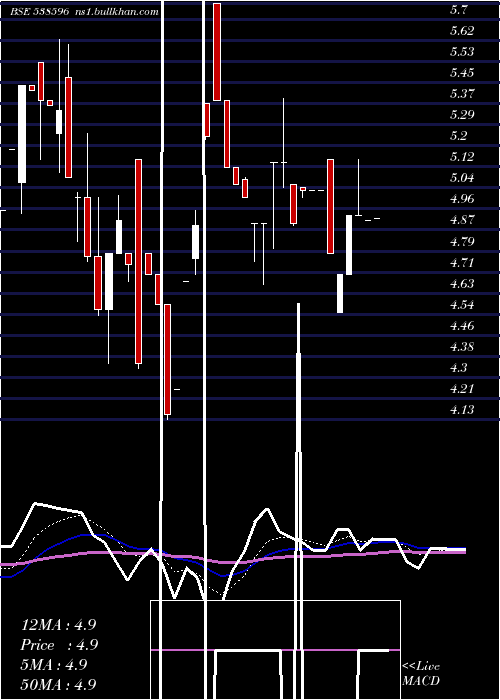Select the 4.54 price axis label
Image resolution: width=500 pixels, height=700 pixels.
point(462,304)
